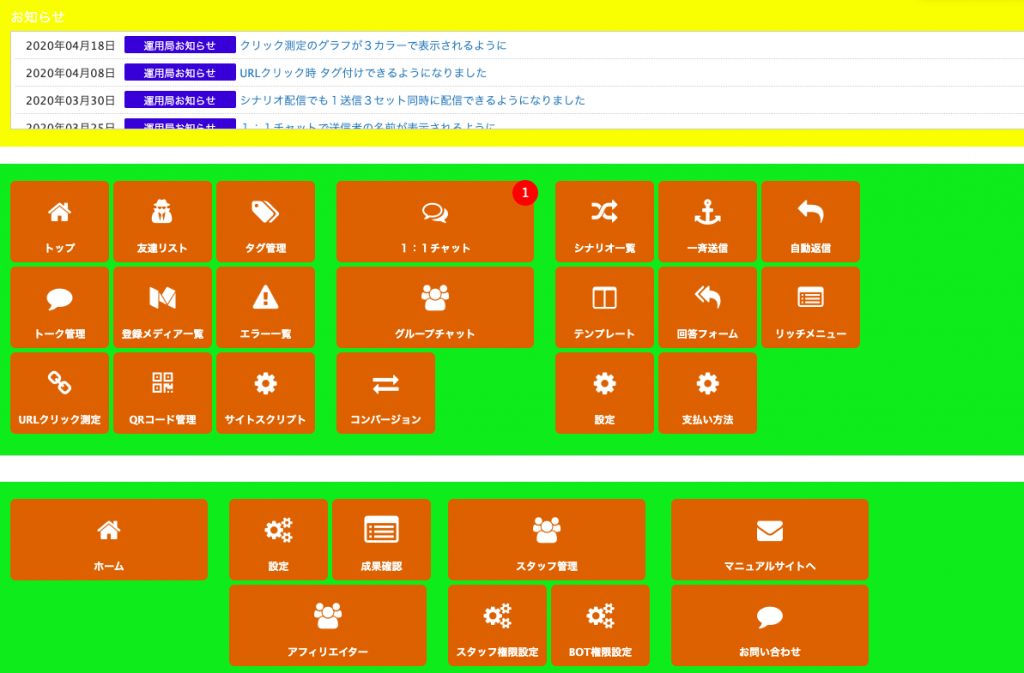Screen dimensions: 1024x673
Task: Open the トーク管理 tile
Action: 59,307
